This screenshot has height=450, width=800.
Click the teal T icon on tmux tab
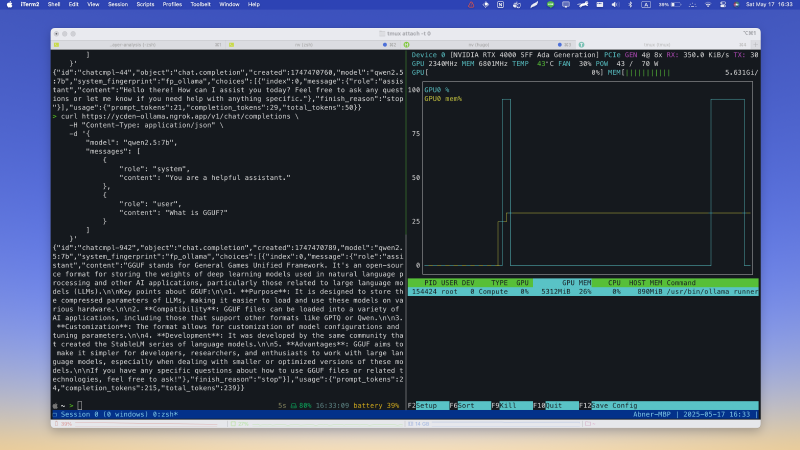pyautogui.click(x=581, y=45)
